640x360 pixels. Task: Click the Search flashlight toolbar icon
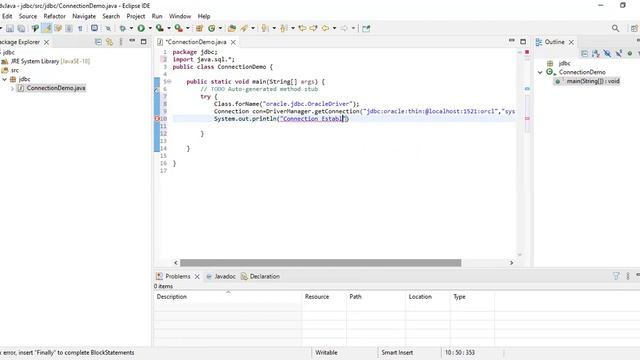click(x=244, y=28)
